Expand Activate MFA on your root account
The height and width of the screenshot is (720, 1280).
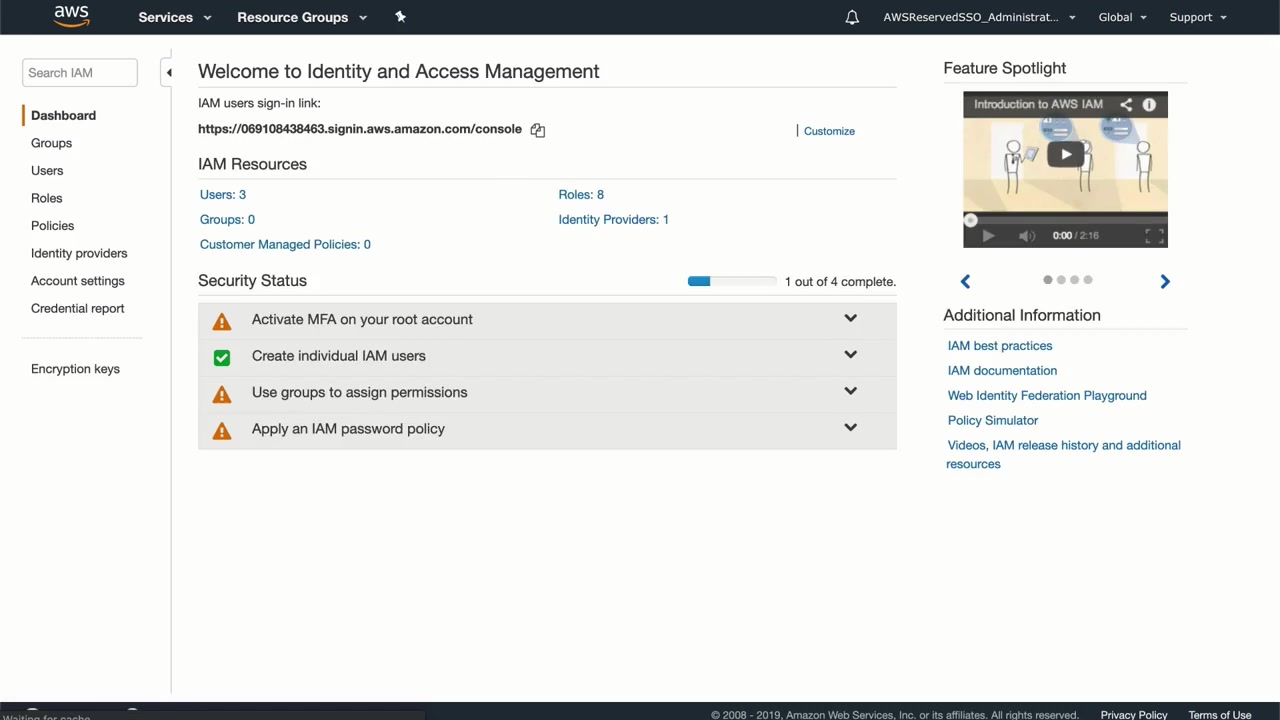(850, 319)
